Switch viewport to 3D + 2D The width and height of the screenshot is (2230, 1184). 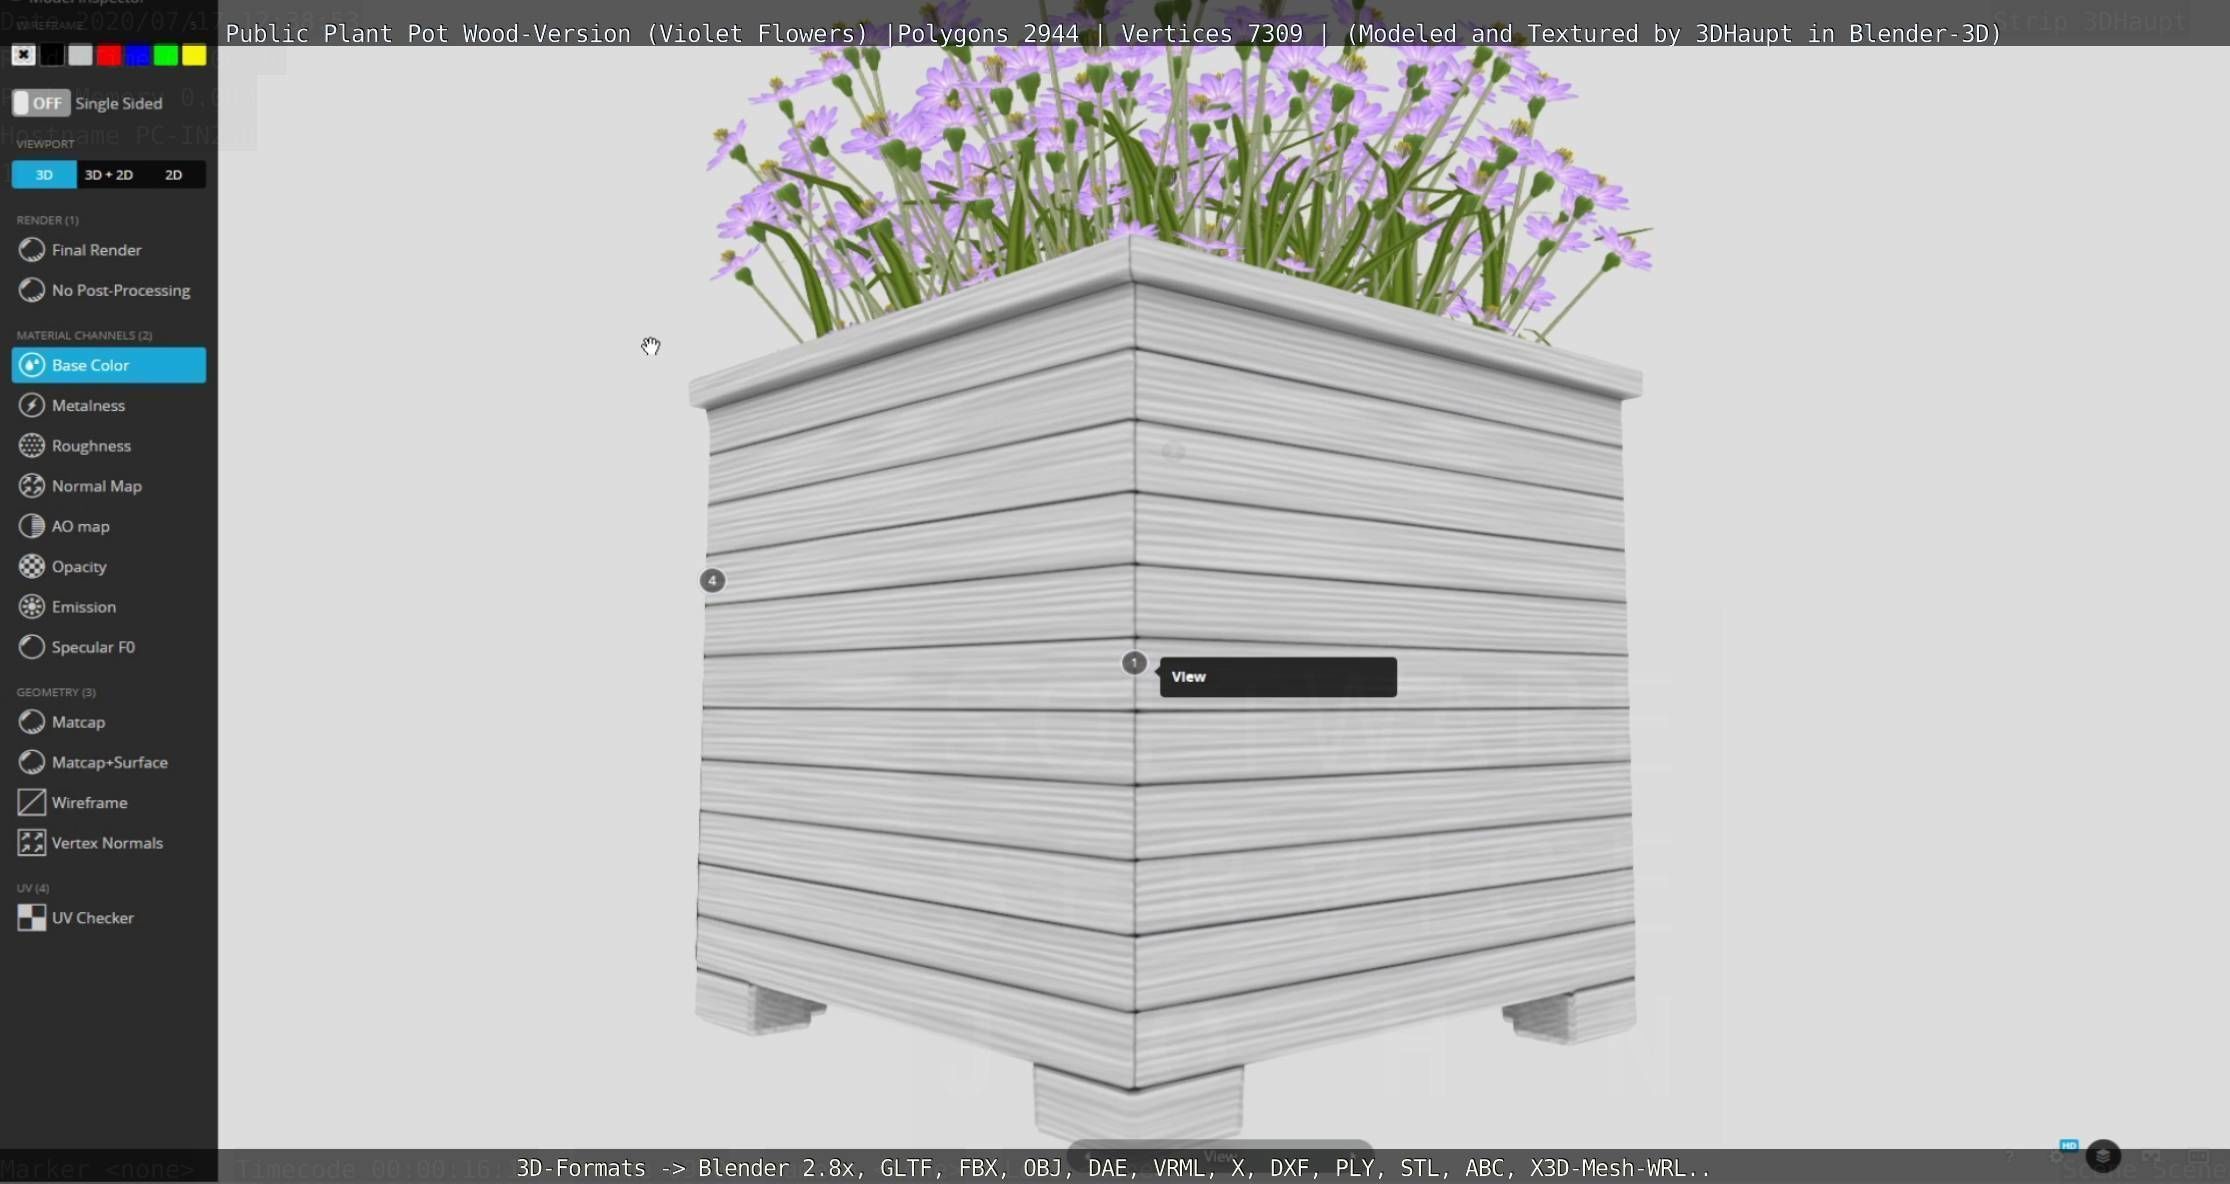pyautogui.click(x=109, y=174)
